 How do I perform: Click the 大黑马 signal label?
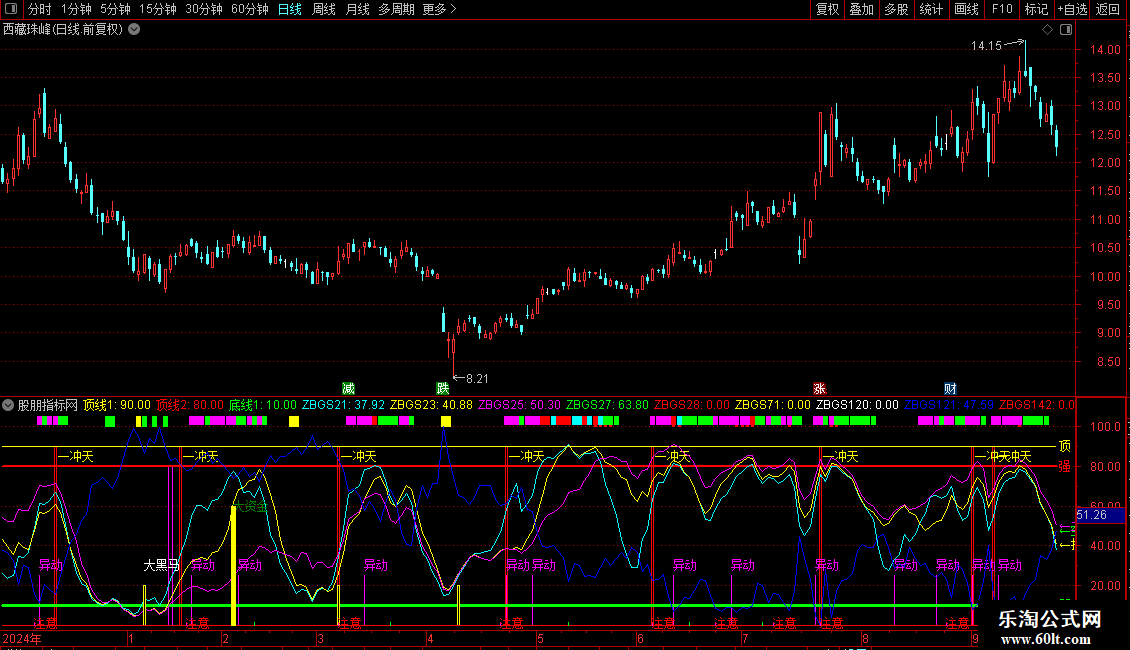pyautogui.click(x=161, y=566)
